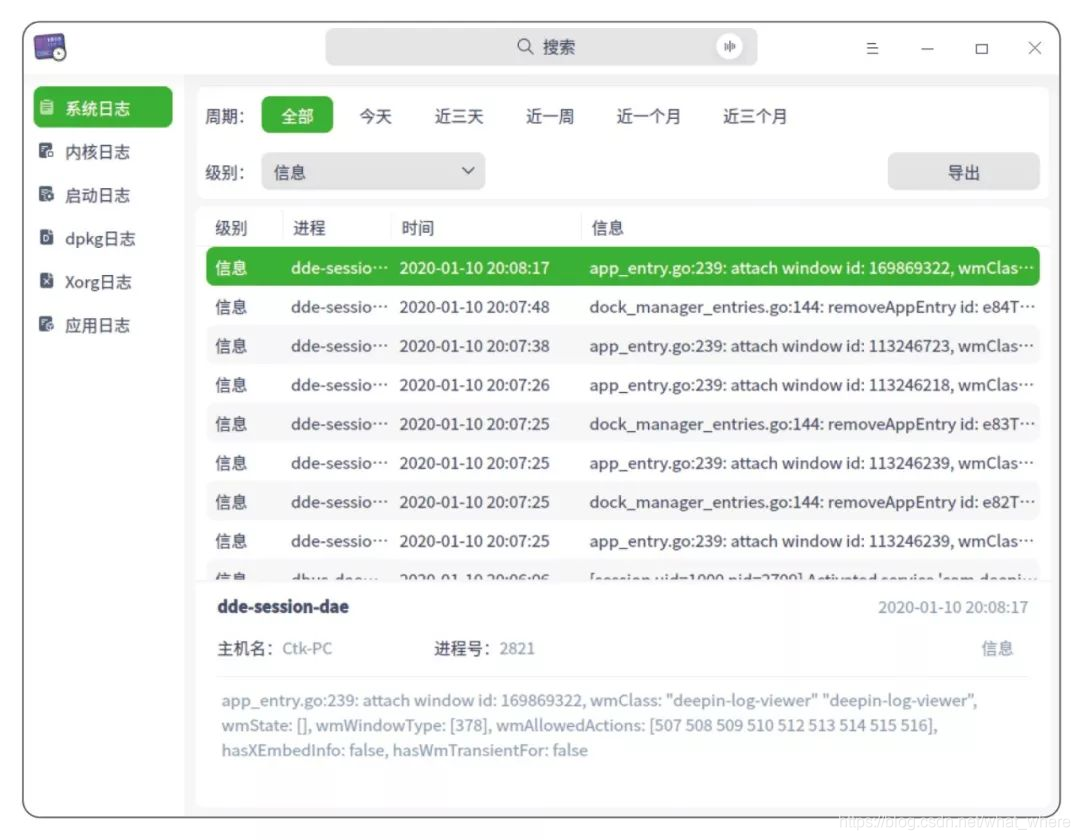Sort by the 级别 column header
Viewport: 1080px width, 840px height.
231,228
